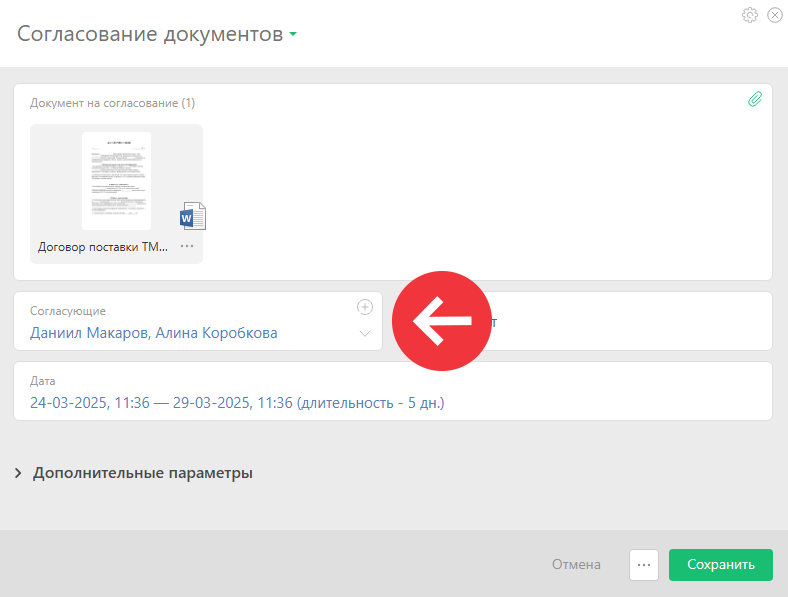Click the Согласование документов title
Image resolution: width=788 pixels, height=597 pixels.
pos(150,34)
